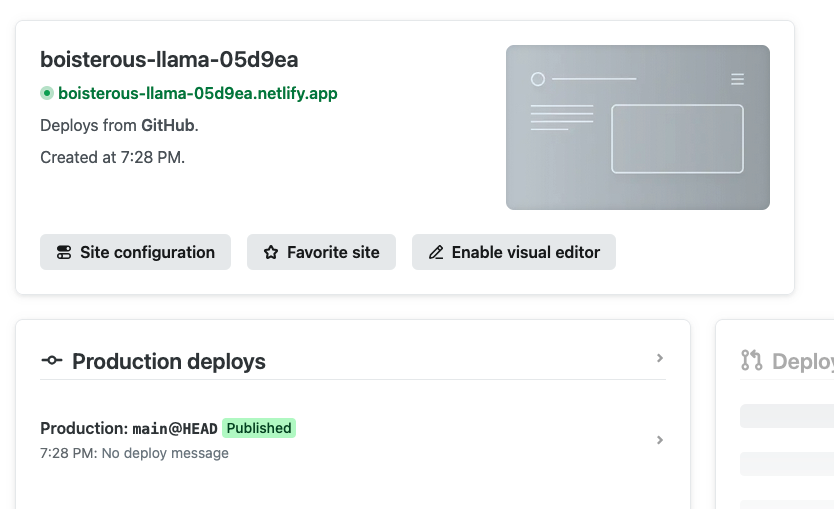
Task: Click the green site status dot
Action: (46, 94)
